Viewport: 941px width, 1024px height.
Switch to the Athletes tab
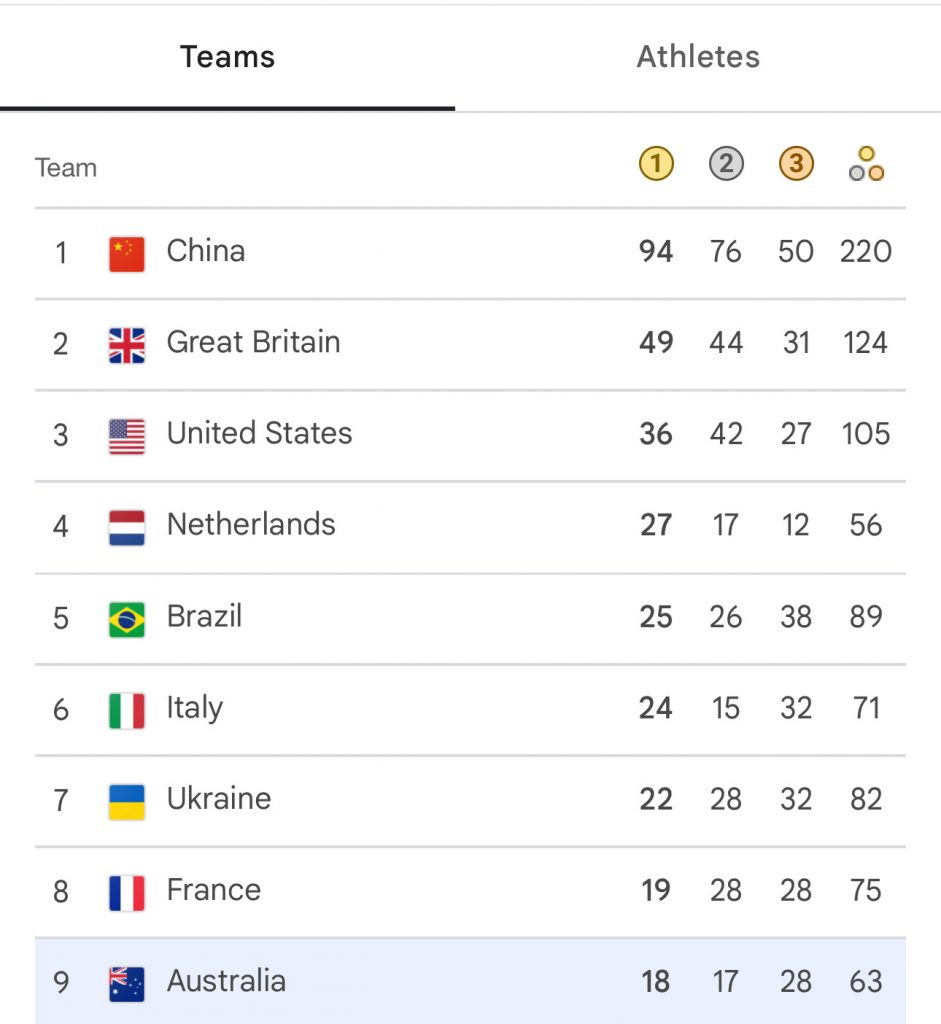pos(698,57)
